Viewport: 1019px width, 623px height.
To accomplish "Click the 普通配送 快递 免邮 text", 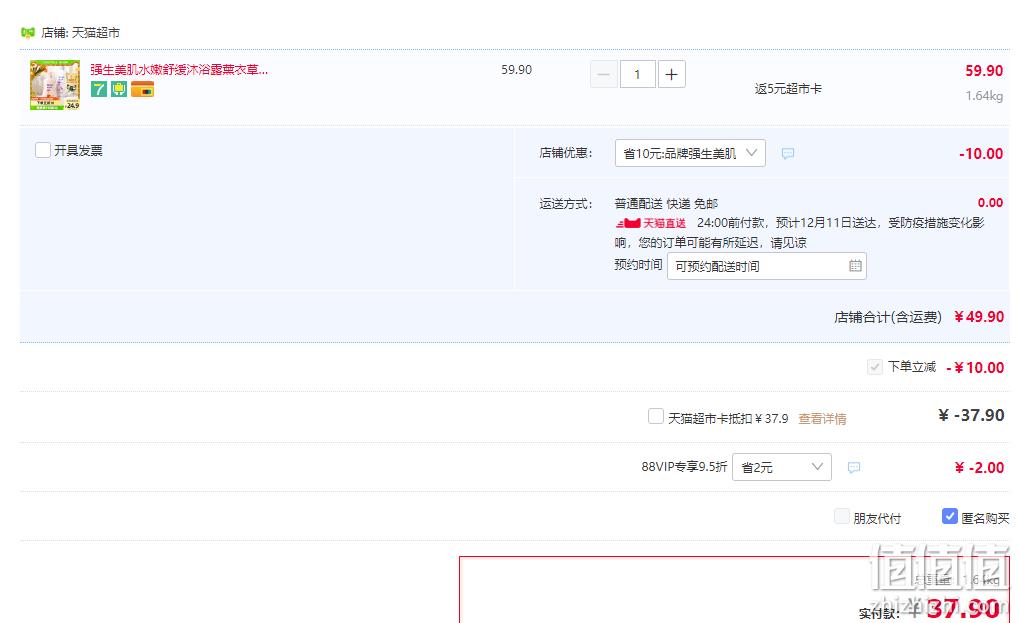I will (x=666, y=204).
